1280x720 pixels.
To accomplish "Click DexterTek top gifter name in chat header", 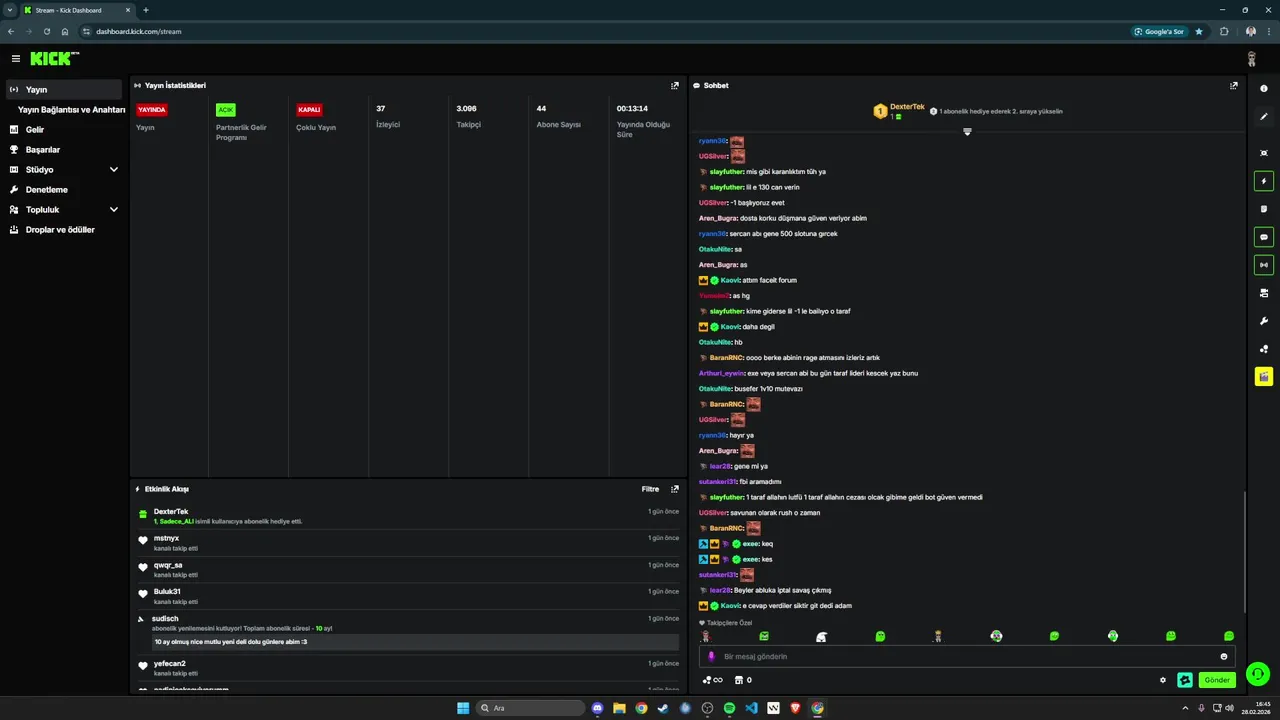I will [907, 107].
